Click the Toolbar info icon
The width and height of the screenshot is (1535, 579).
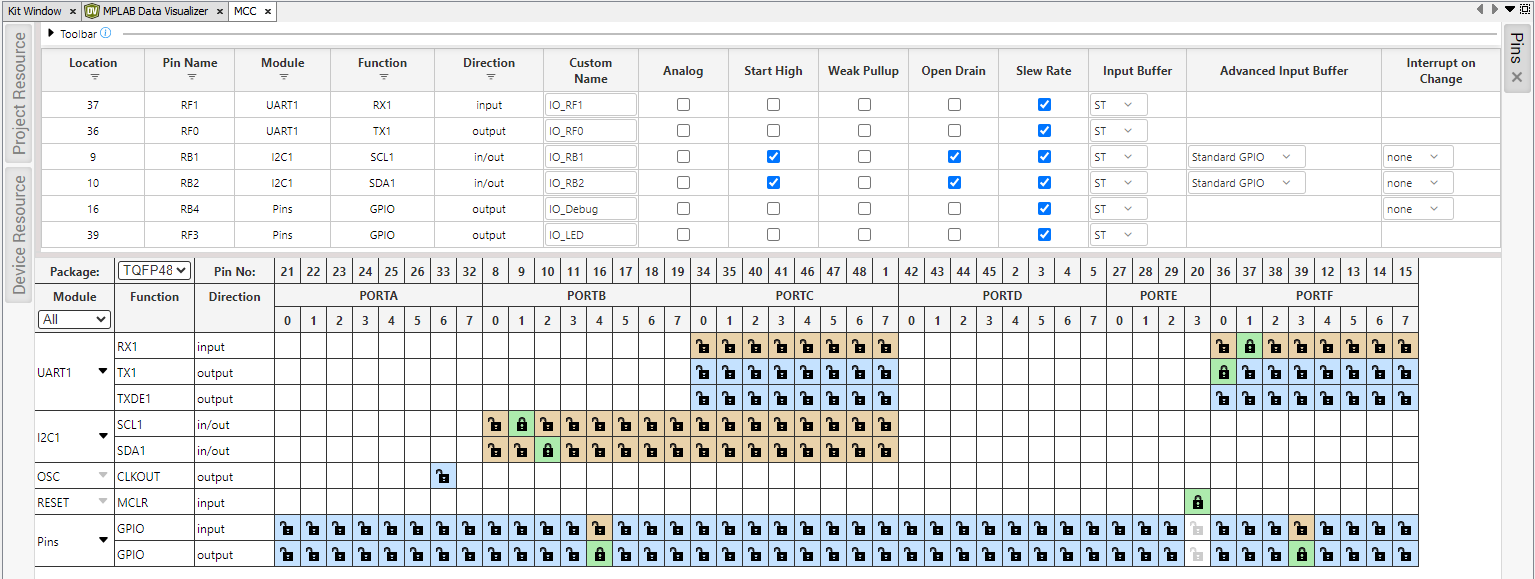click(x=106, y=33)
